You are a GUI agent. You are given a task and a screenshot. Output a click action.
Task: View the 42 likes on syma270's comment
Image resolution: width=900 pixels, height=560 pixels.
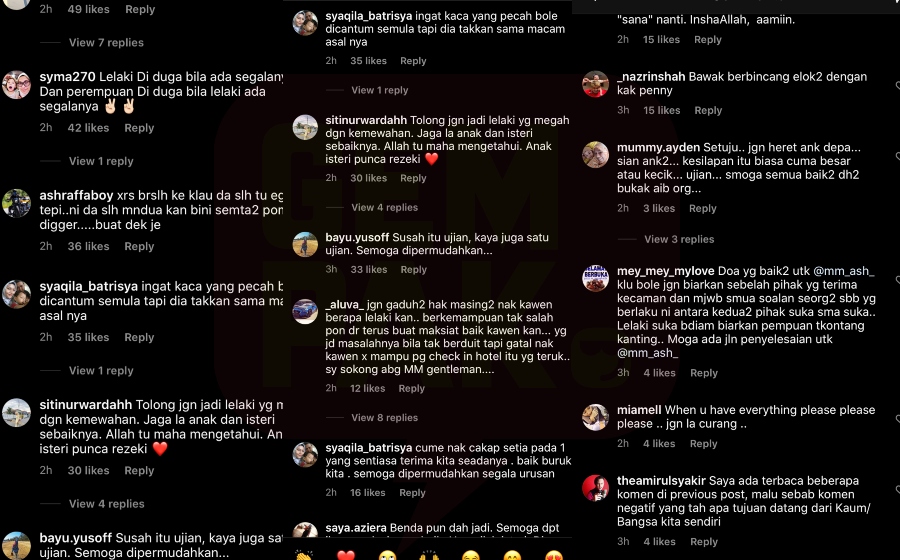[x=88, y=128]
